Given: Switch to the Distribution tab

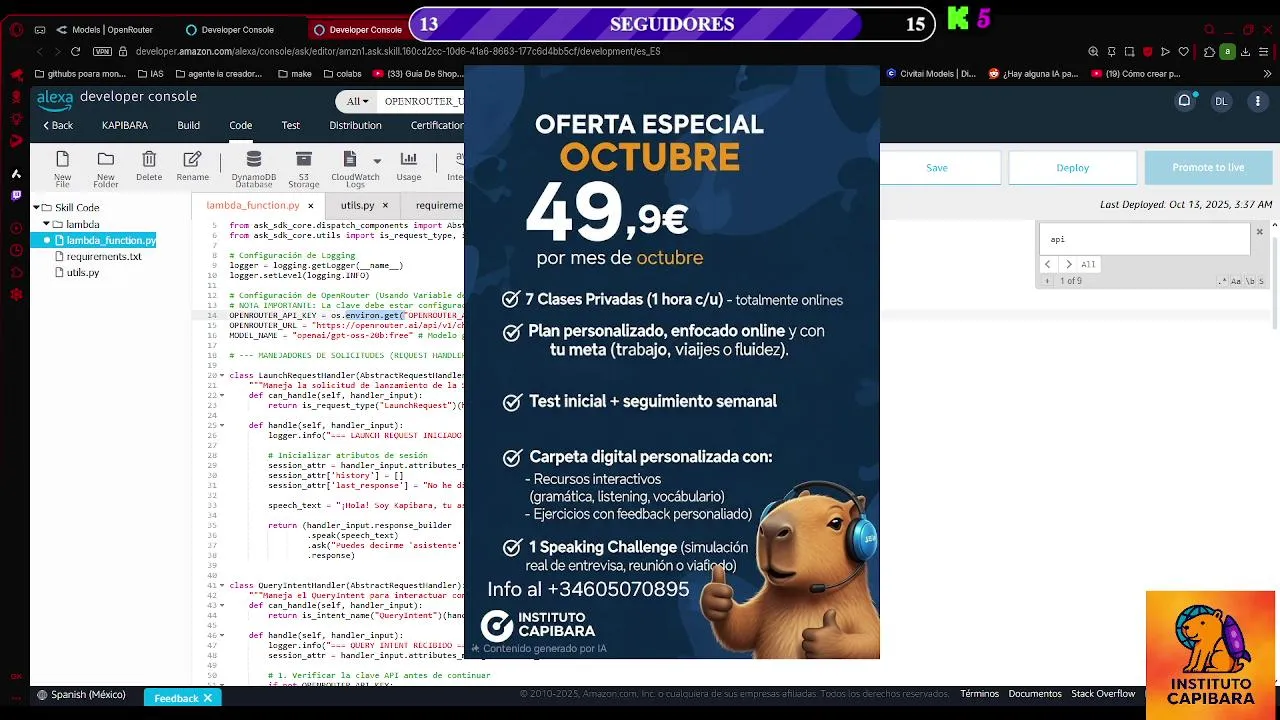Looking at the screenshot, I should click(355, 125).
